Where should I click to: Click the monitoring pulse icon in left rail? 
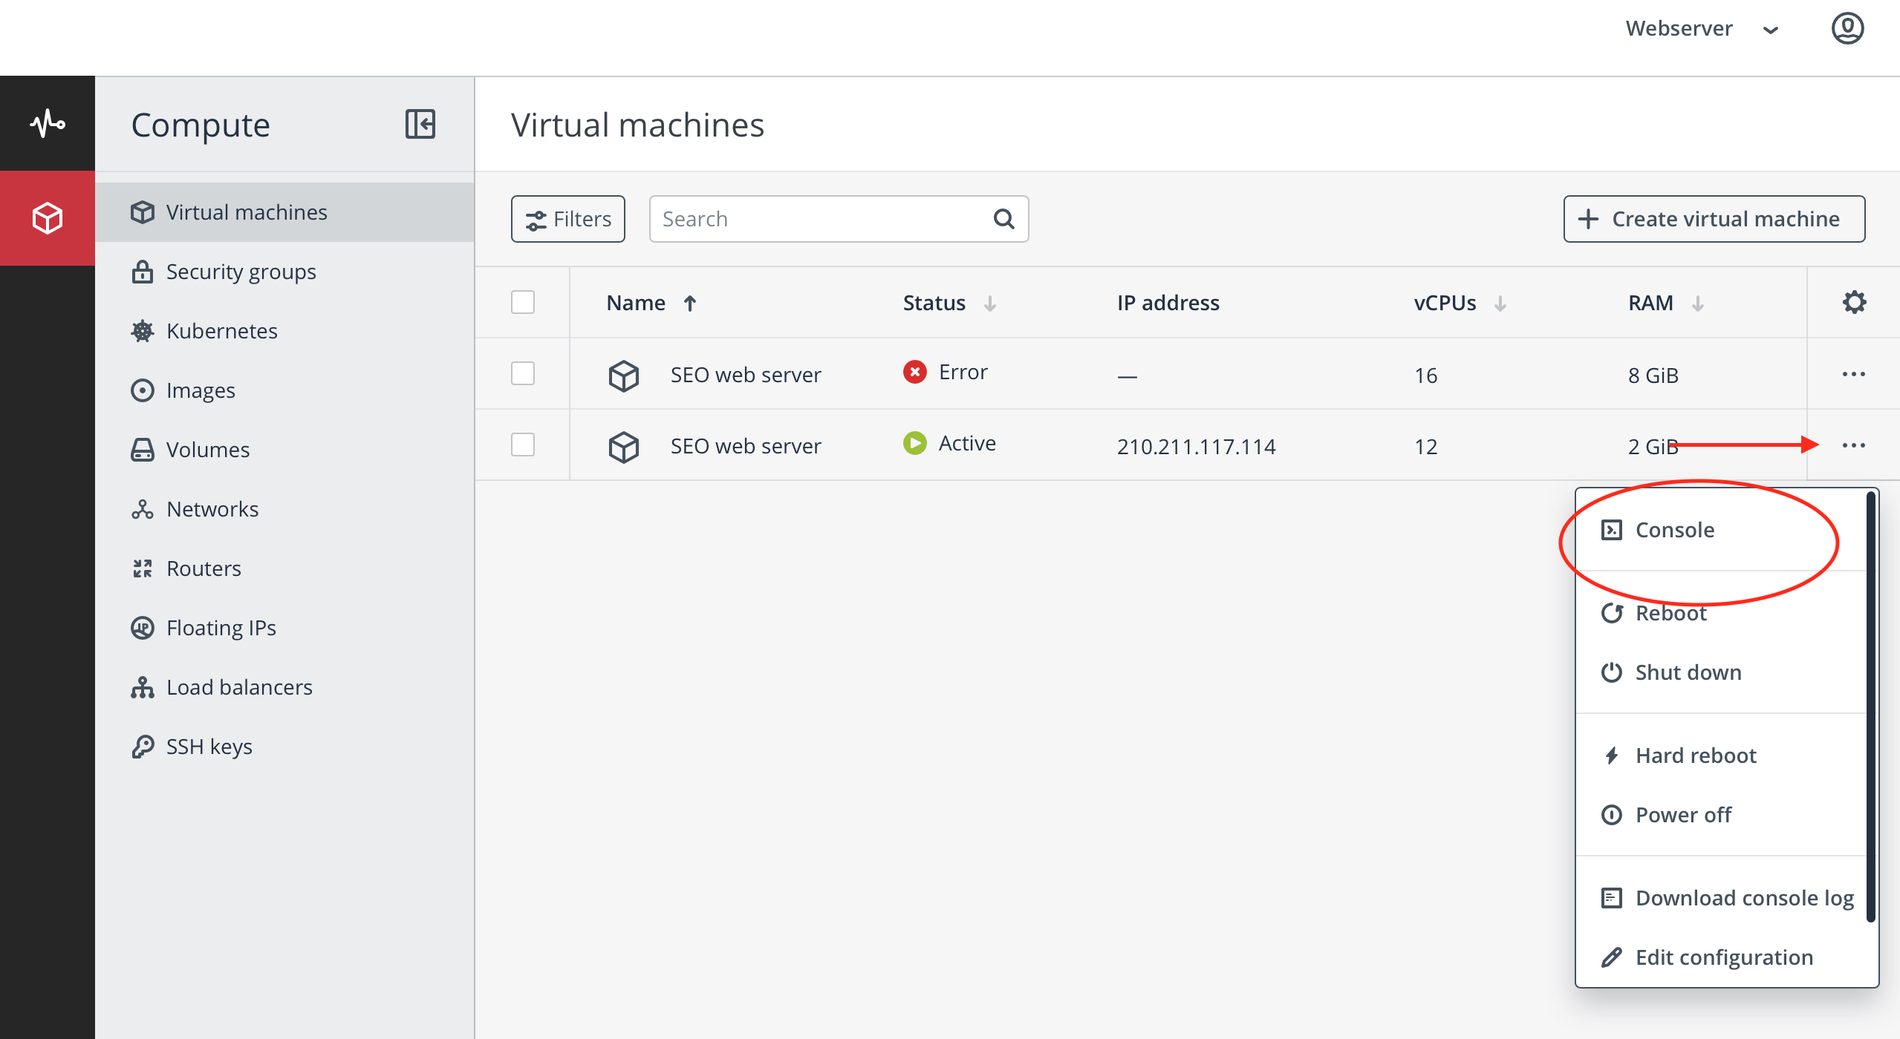[x=47, y=124]
